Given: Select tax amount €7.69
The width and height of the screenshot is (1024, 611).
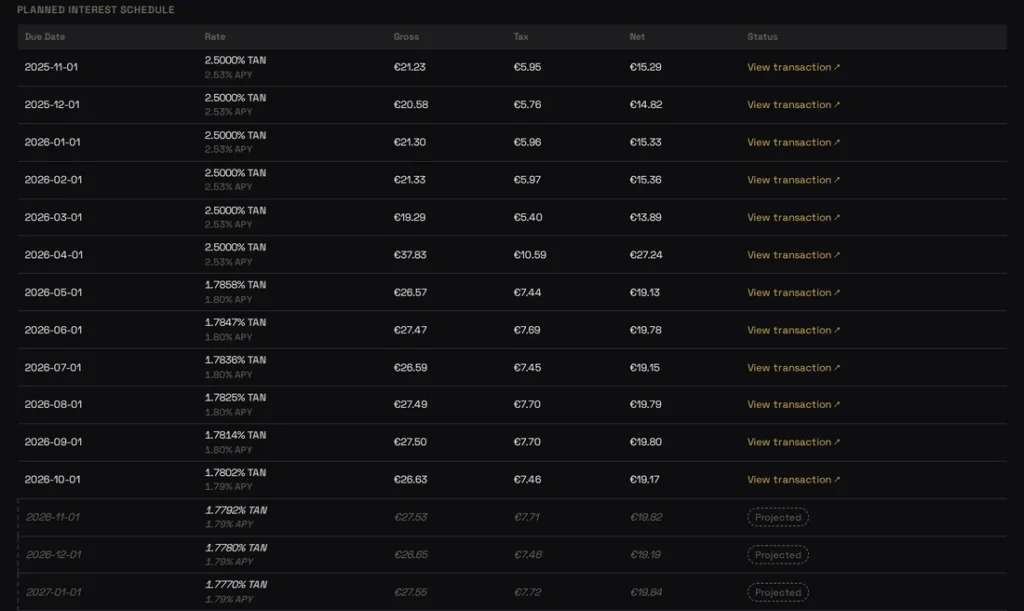Looking at the screenshot, I should pyautogui.click(x=526, y=330).
